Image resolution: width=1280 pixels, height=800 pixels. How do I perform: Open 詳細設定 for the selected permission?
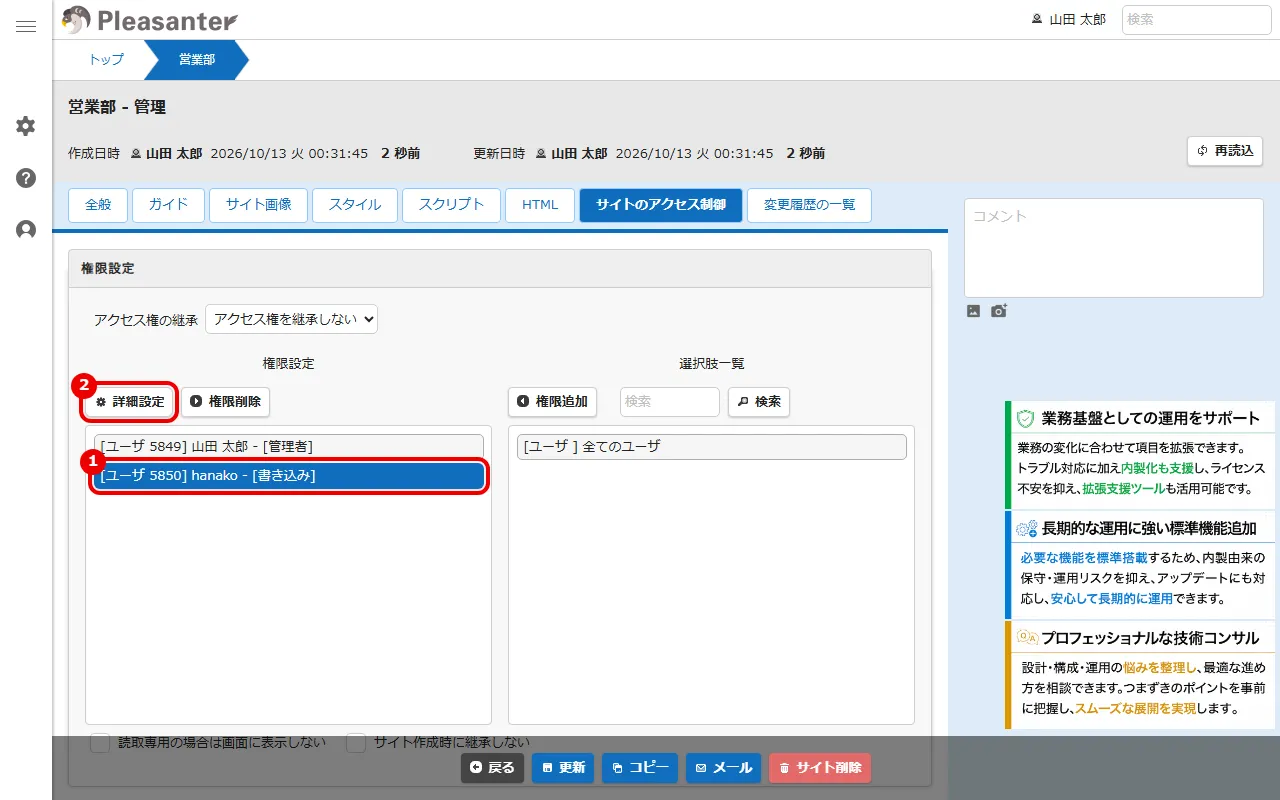coord(130,402)
